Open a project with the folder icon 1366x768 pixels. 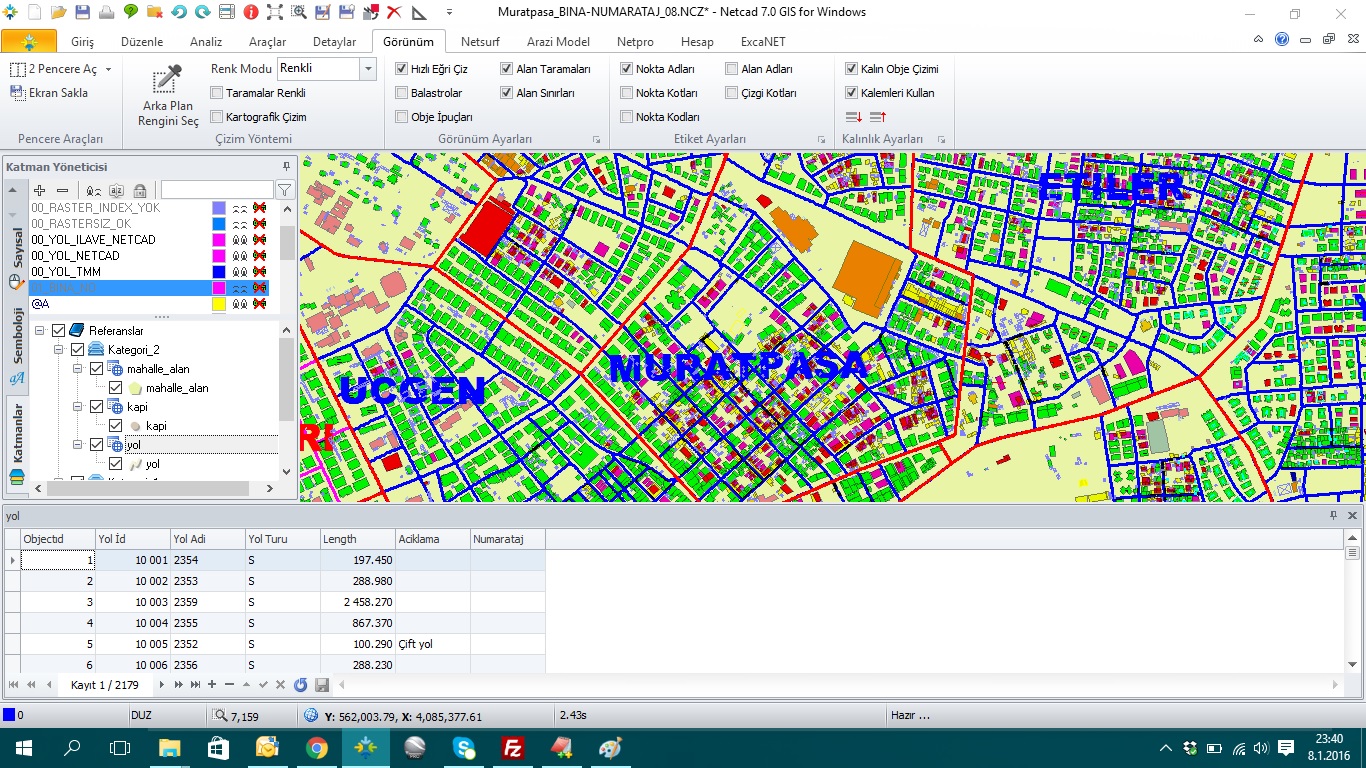tap(59, 13)
